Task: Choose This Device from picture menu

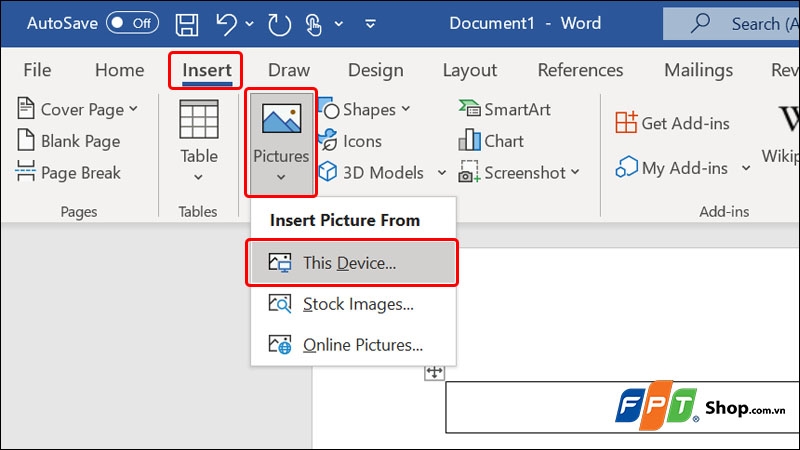Action: click(350, 264)
